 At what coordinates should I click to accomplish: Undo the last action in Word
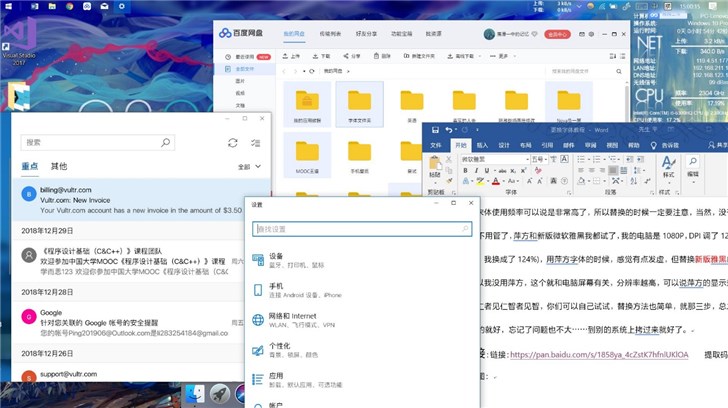(448, 130)
